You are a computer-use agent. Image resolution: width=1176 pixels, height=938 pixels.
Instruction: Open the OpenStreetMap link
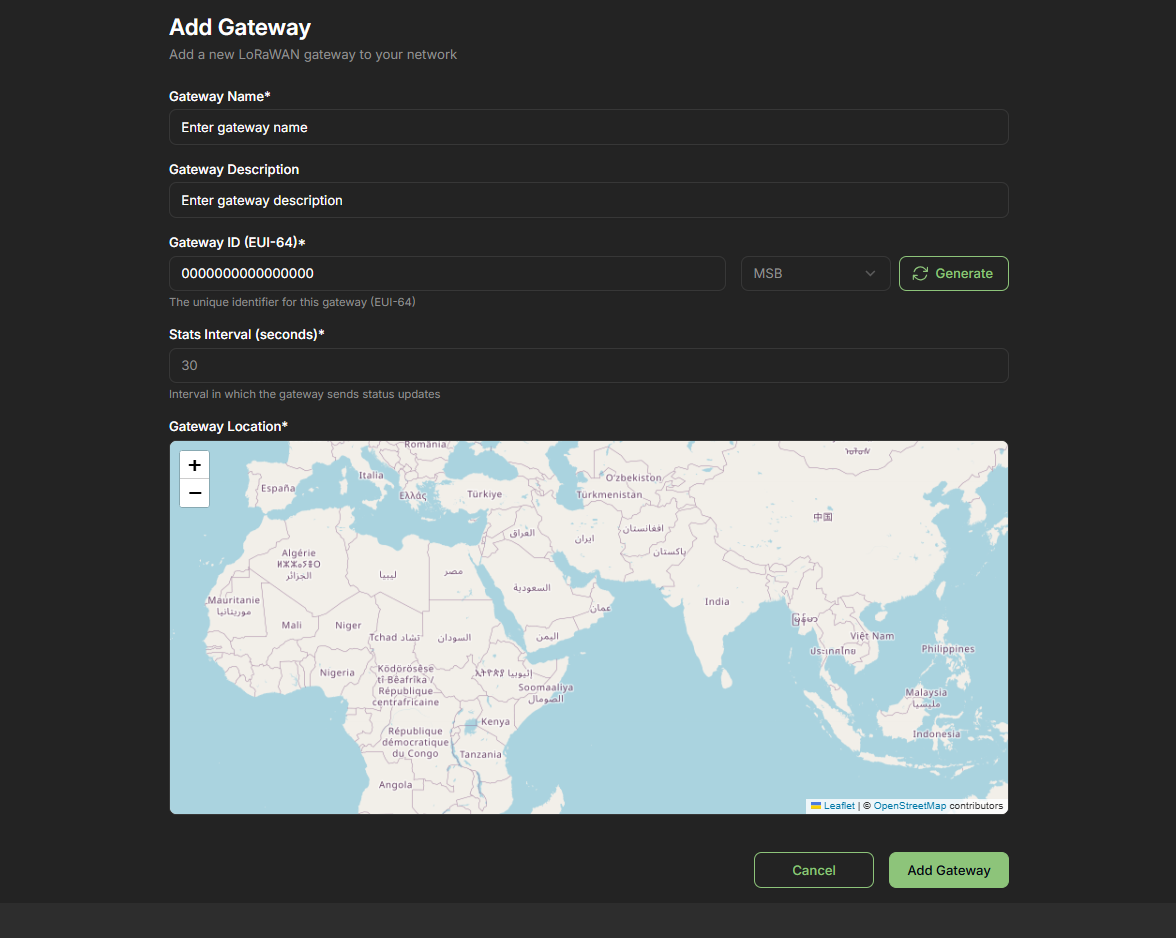(x=909, y=805)
